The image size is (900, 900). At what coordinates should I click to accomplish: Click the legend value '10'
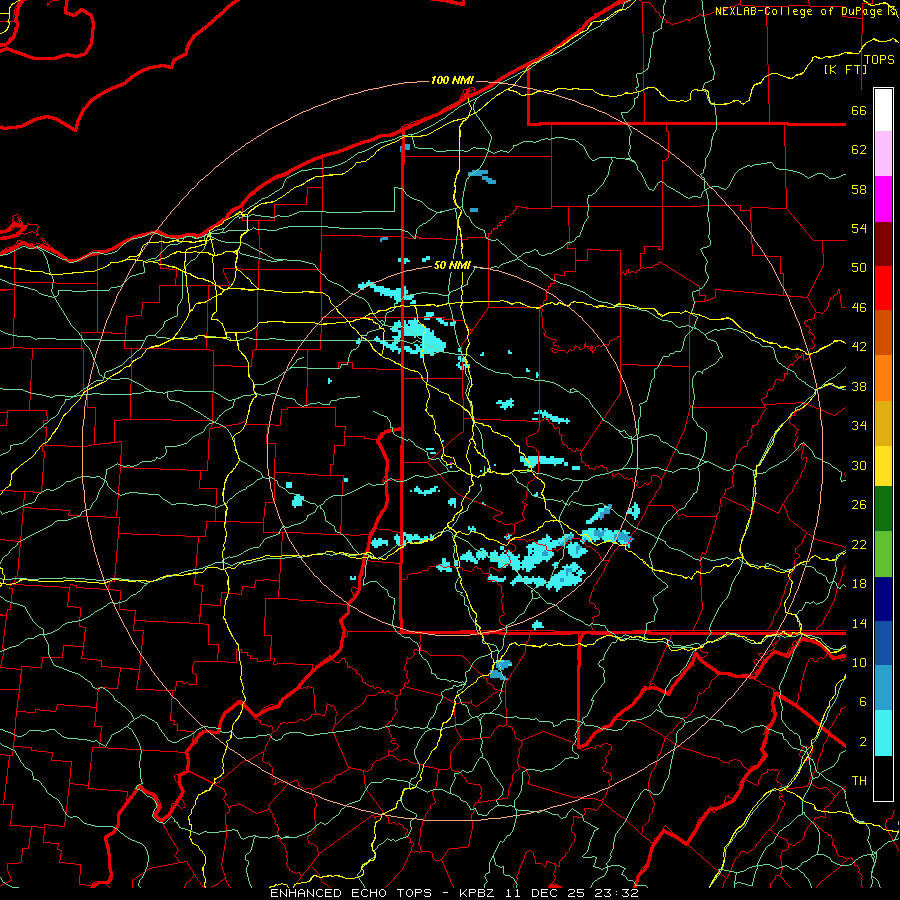[x=859, y=662]
